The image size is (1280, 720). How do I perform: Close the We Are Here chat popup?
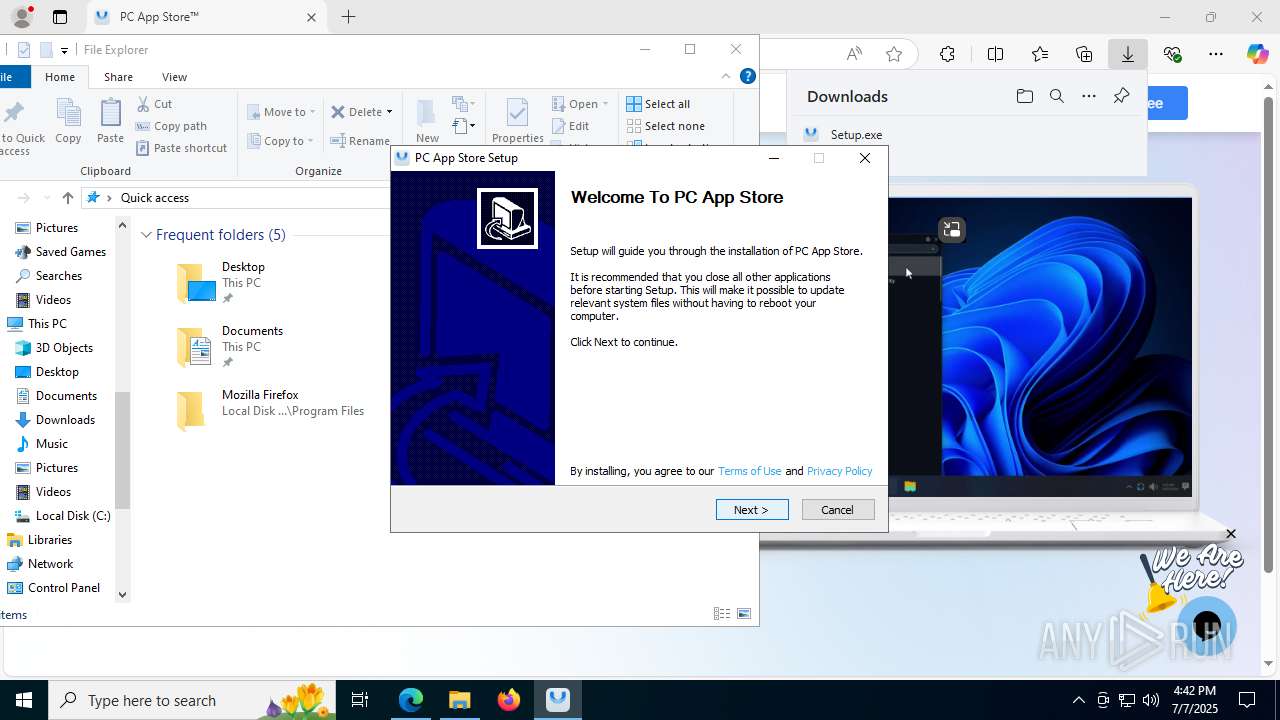[1231, 534]
